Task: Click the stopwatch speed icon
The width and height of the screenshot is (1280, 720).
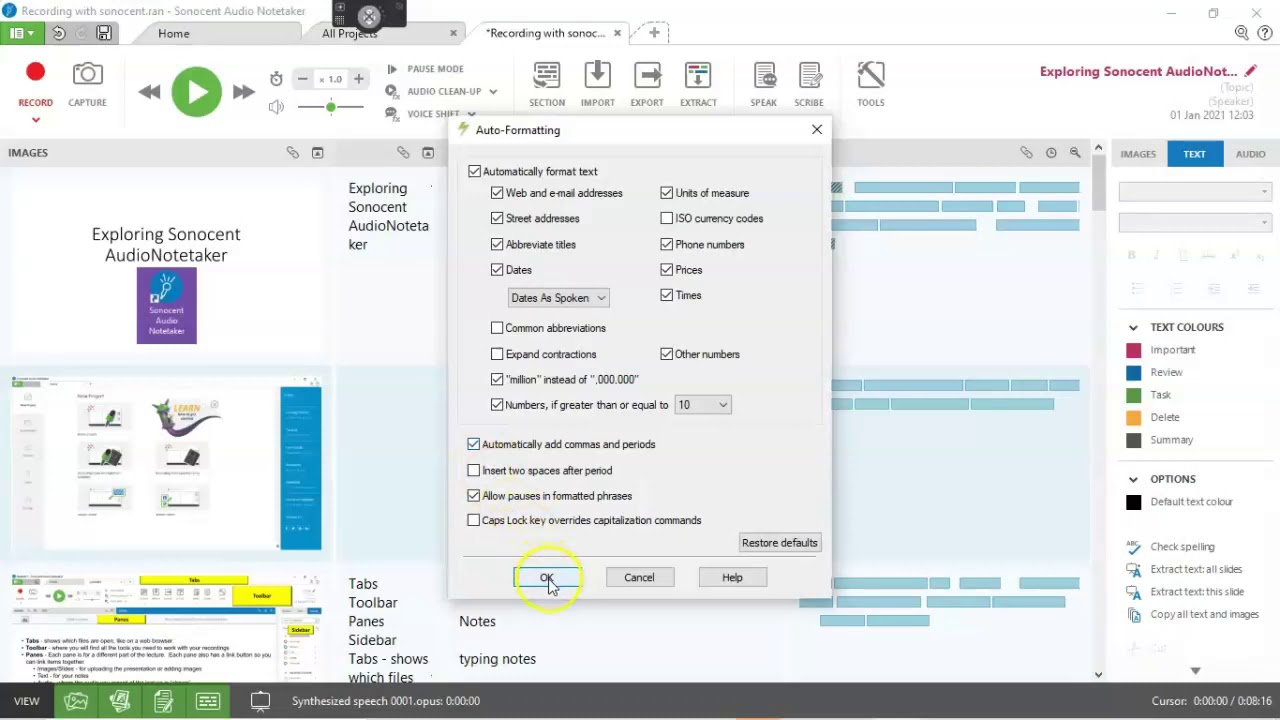Action: point(276,79)
